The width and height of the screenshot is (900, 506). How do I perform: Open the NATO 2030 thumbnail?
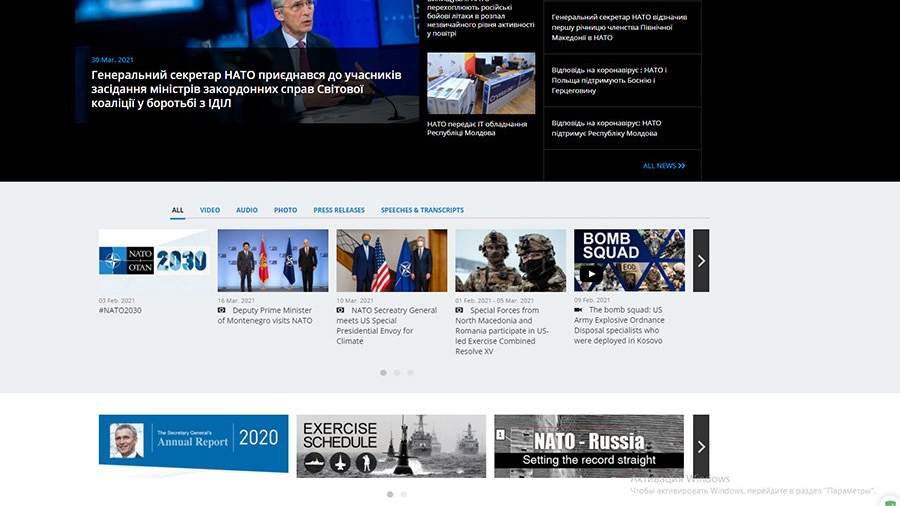[154, 260]
